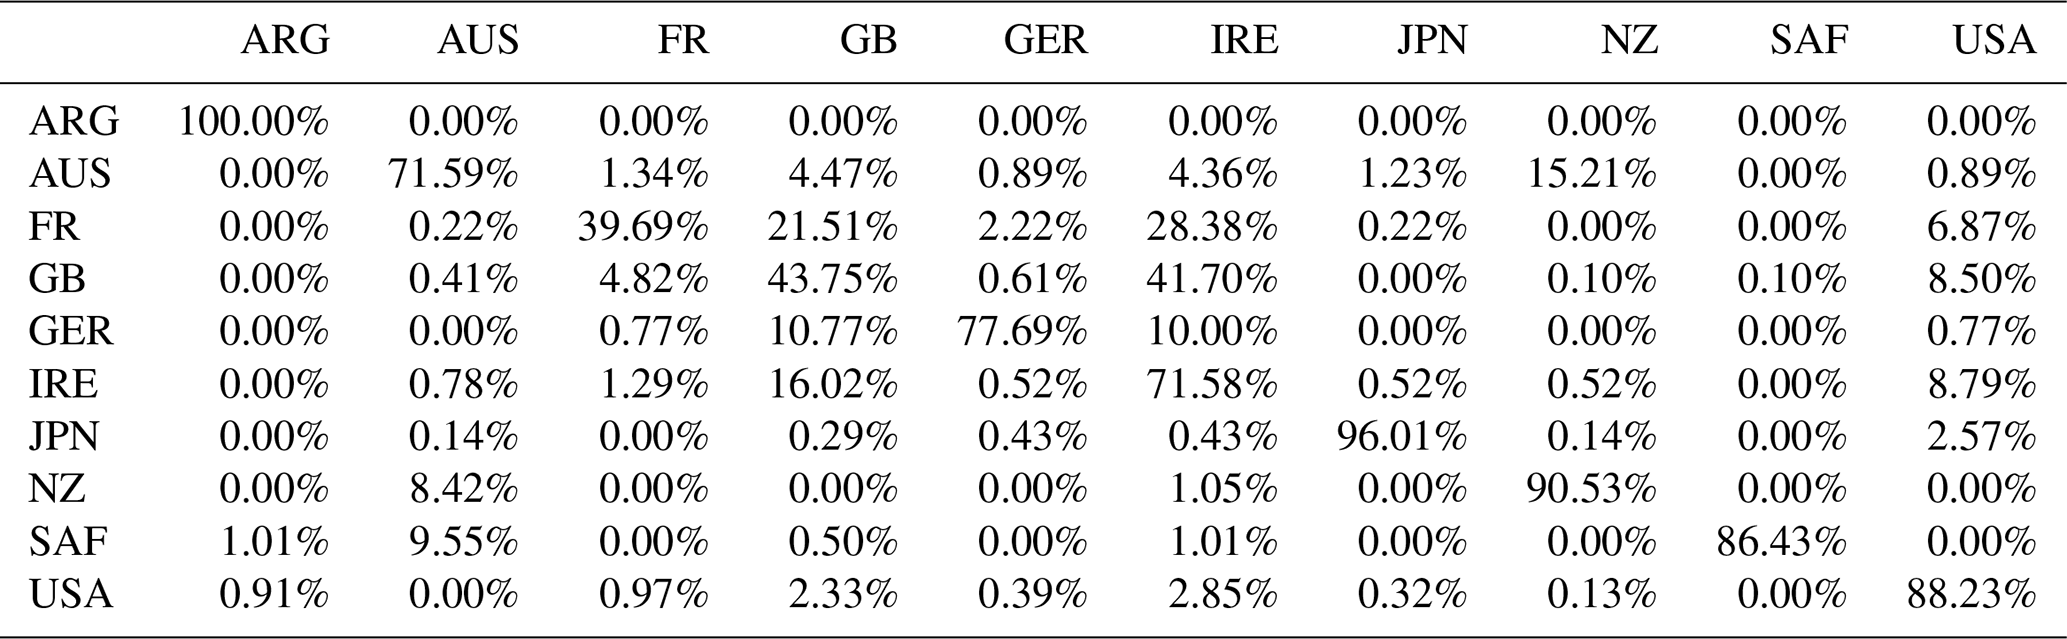The width and height of the screenshot is (2067, 639).
Task: Select the 90.53% value
Action: point(1591,489)
